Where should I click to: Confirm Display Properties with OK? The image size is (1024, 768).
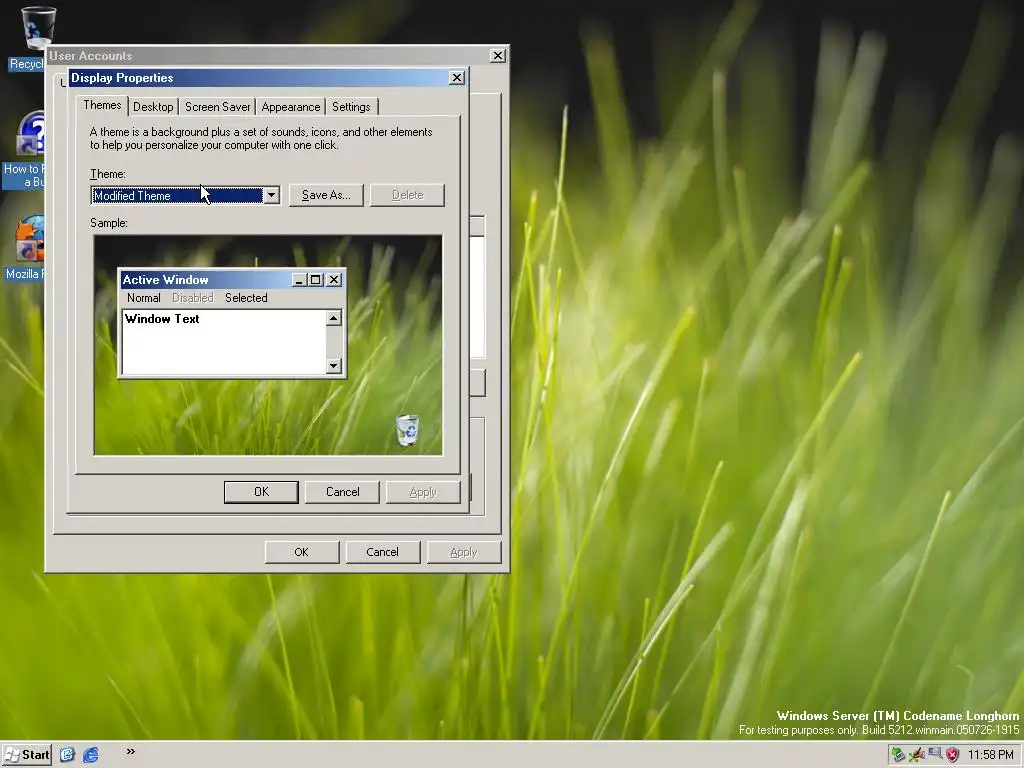(x=261, y=492)
